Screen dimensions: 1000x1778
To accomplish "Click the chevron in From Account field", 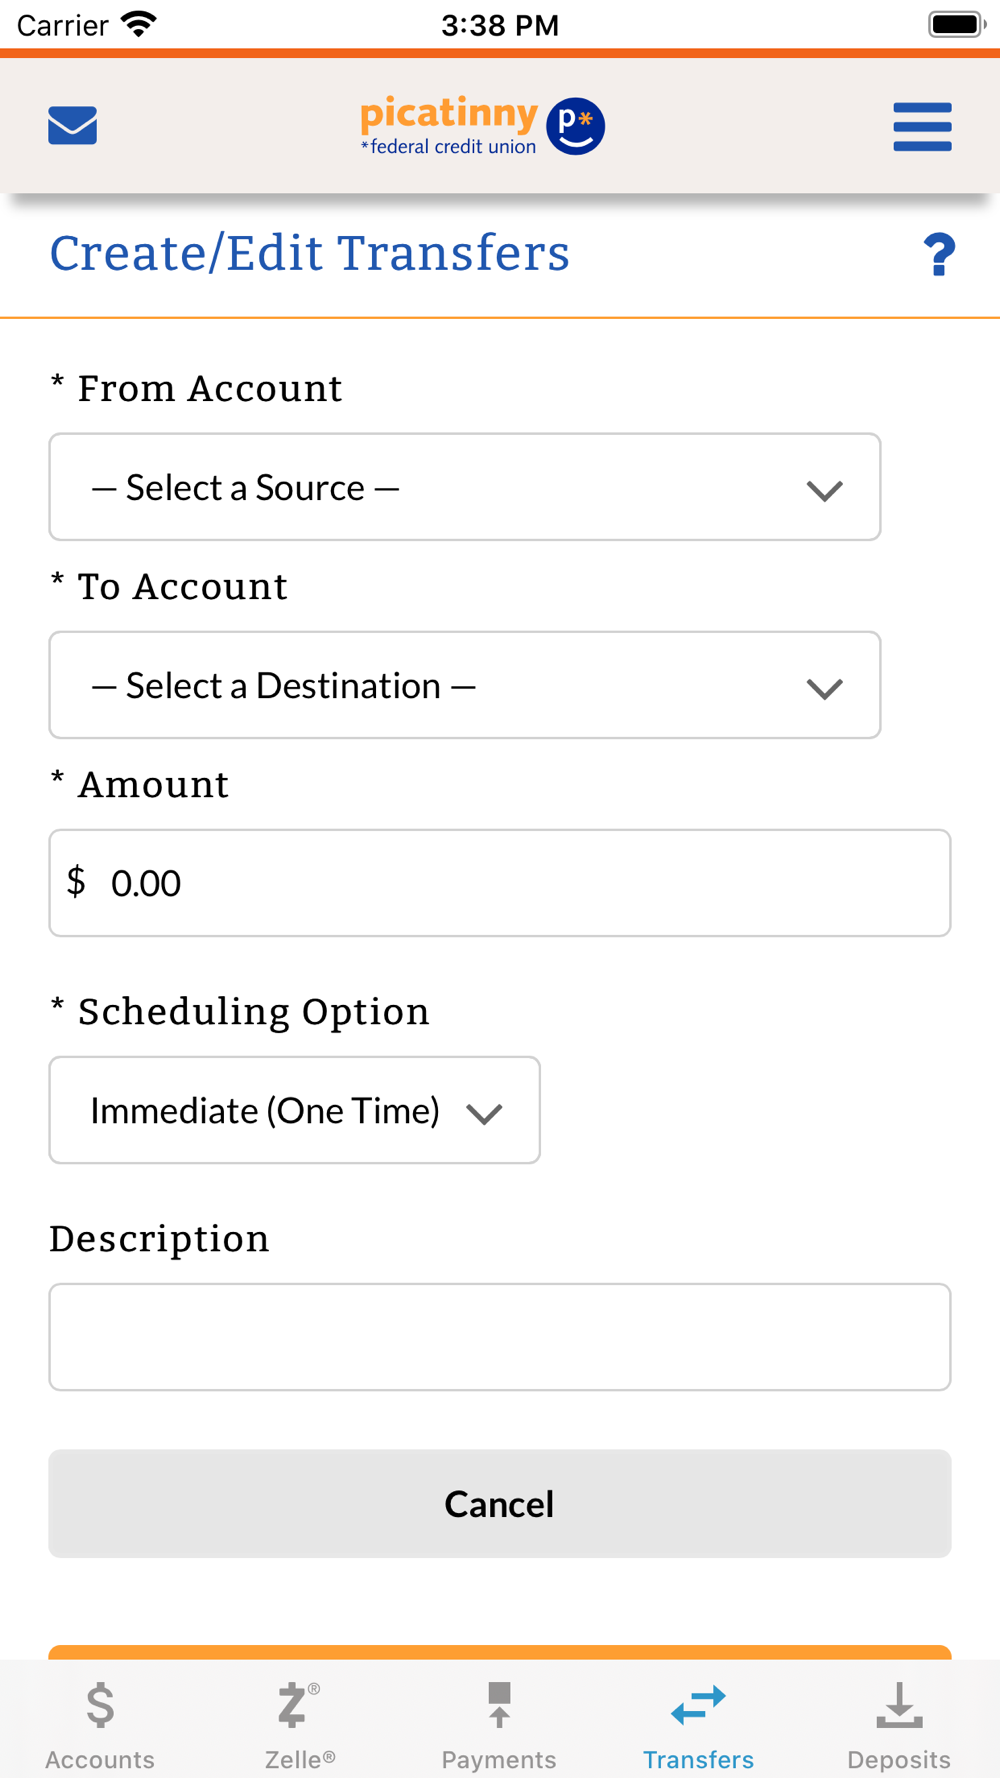I will (x=825, y=490).
